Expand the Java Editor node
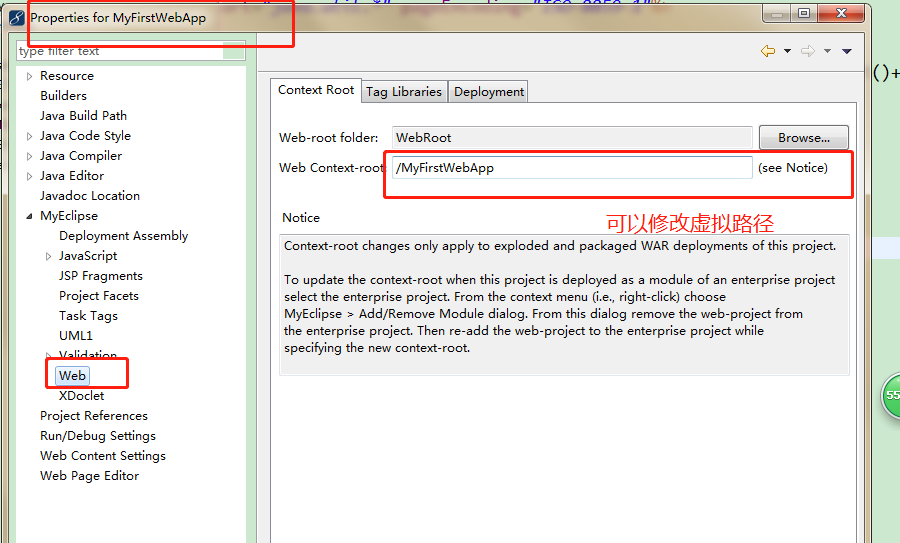 coord(29,176)
